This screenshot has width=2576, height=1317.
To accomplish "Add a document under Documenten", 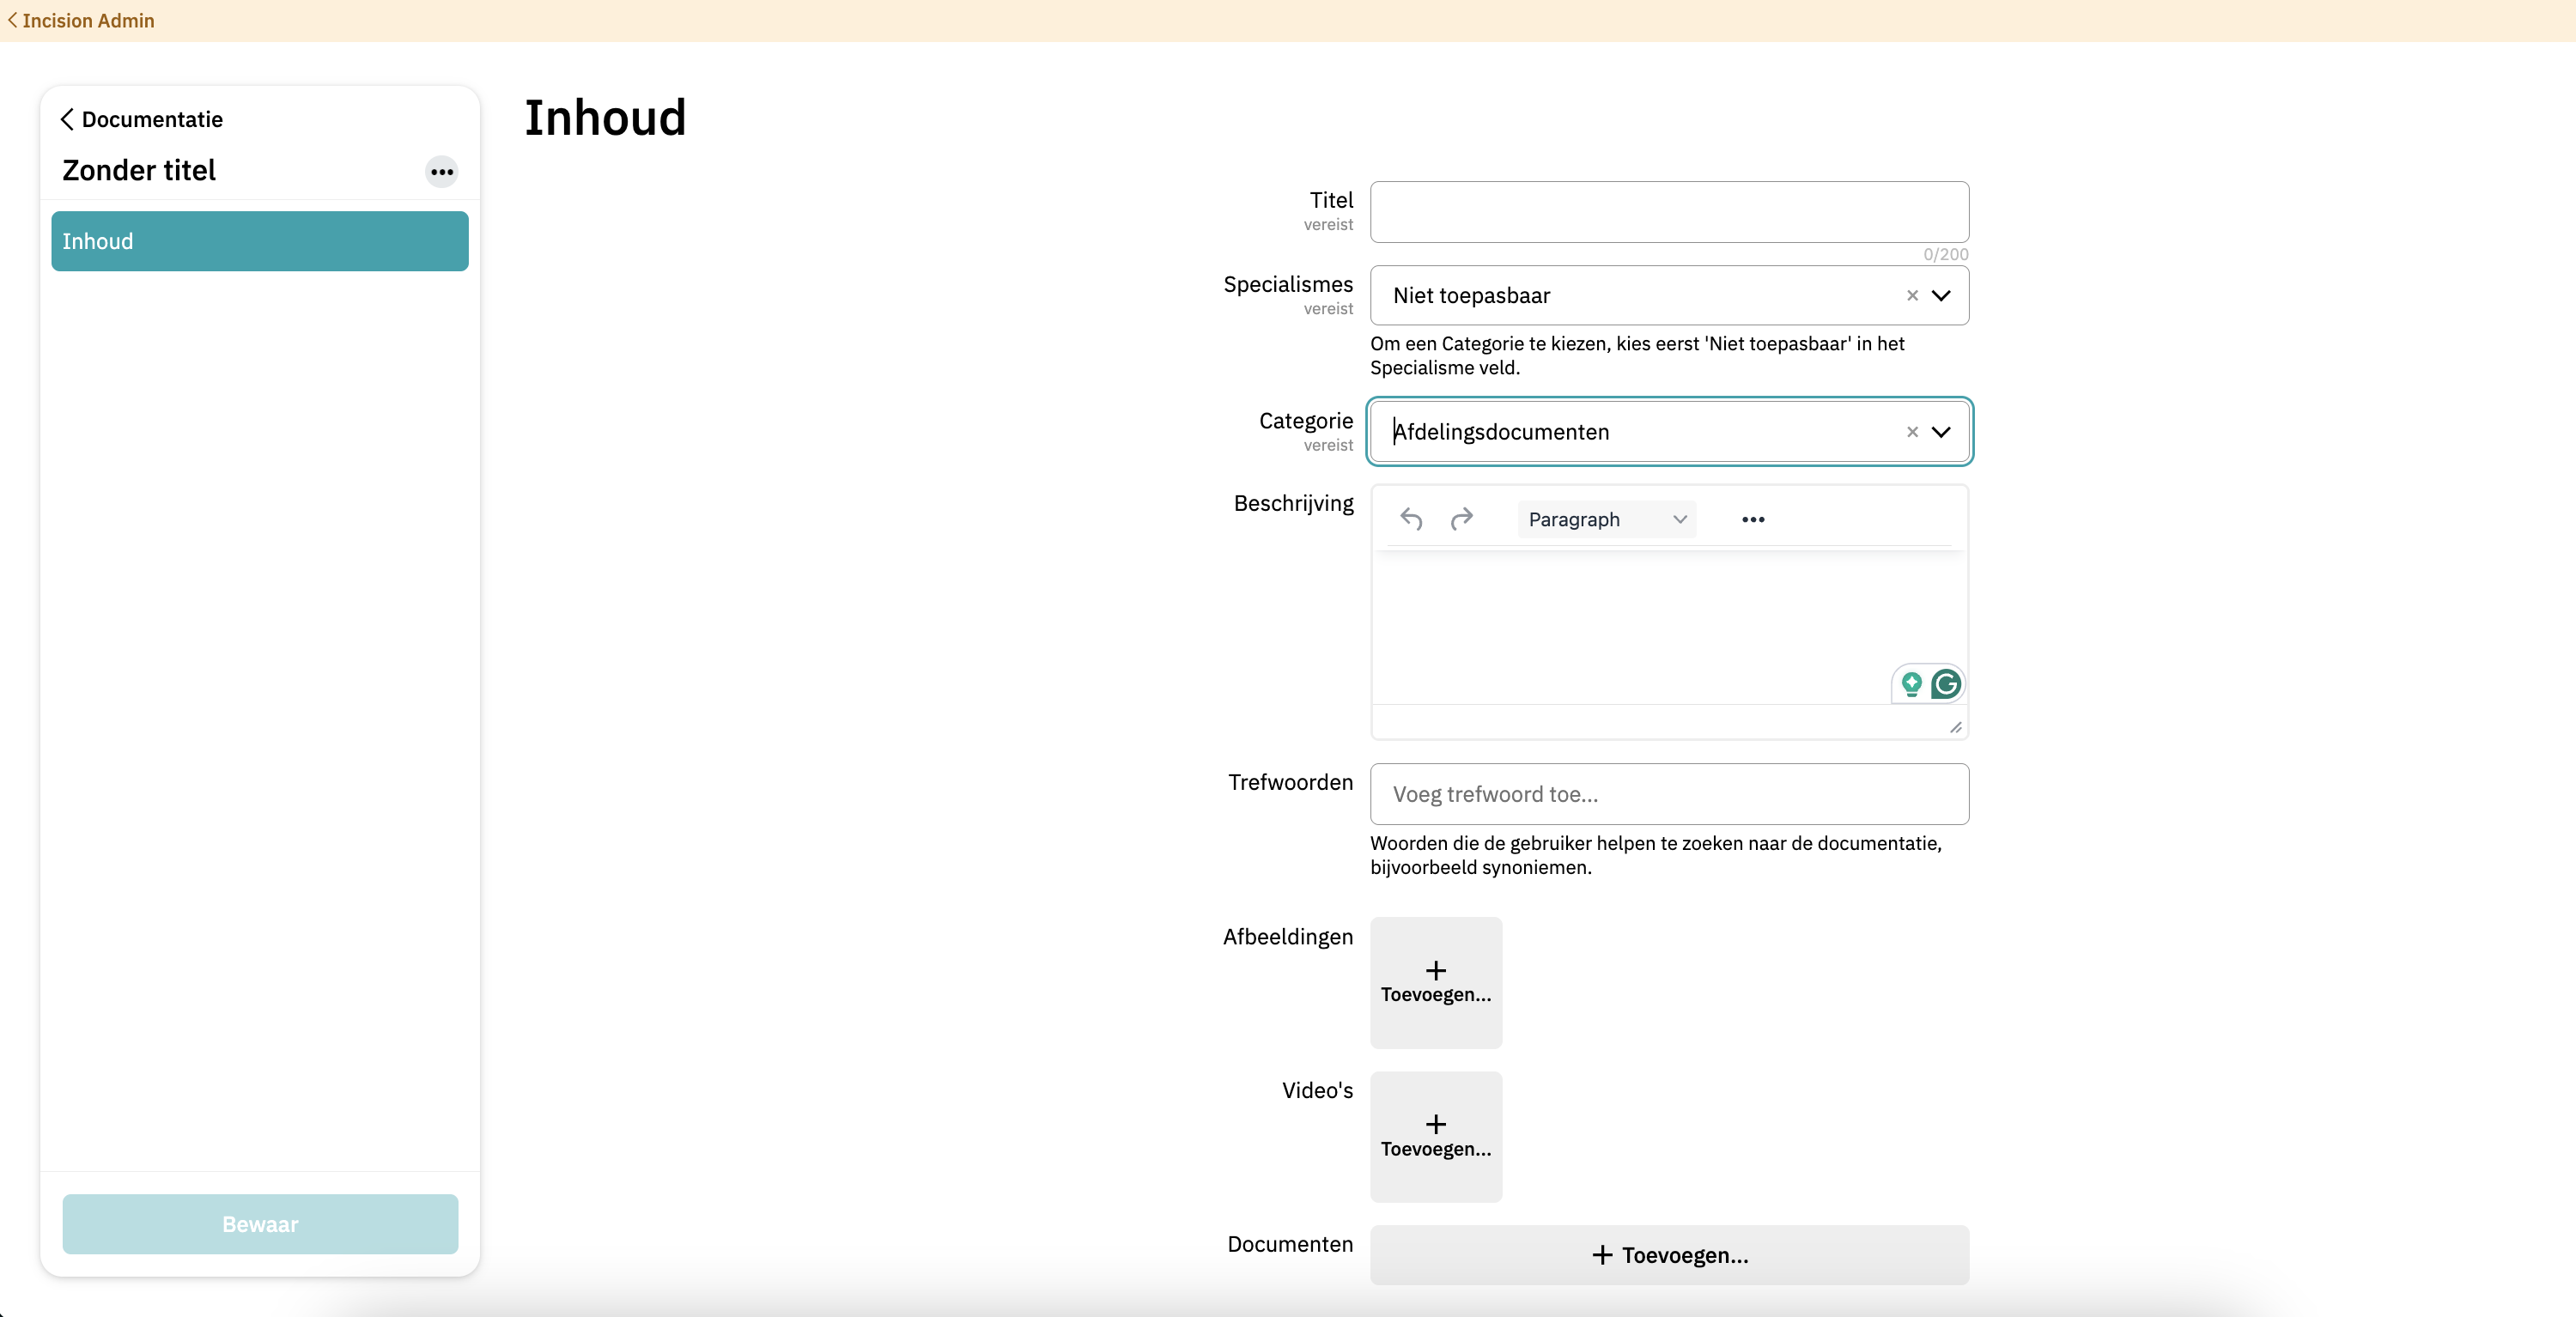I will pyautogui.click(x=1669, y=1255).
